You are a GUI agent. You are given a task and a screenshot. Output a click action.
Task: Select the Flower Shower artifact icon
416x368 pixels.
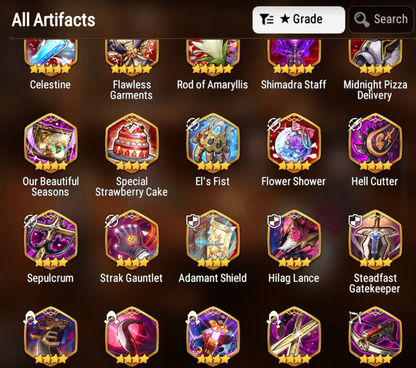294,143
